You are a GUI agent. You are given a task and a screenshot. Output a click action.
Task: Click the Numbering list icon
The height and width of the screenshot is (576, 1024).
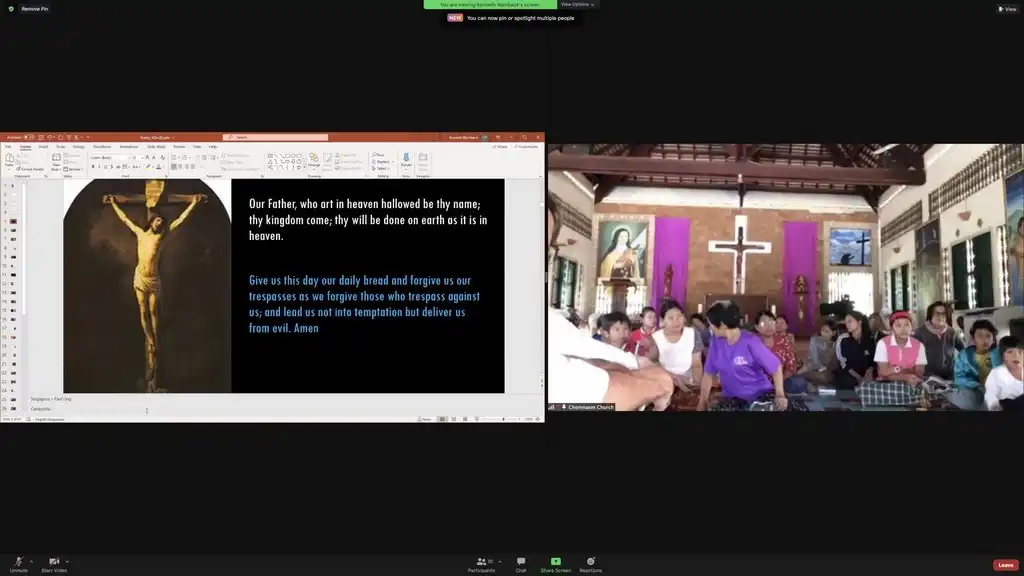click(185, 157)
